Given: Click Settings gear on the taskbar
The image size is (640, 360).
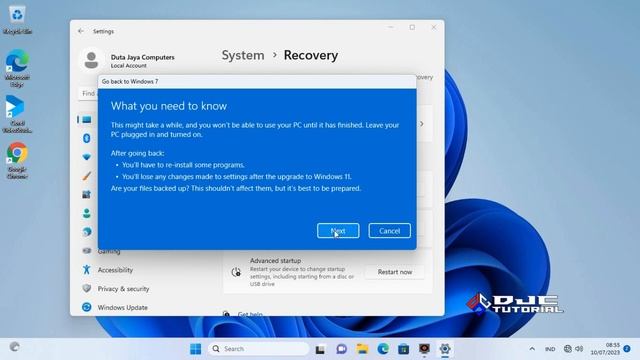Looking at the screenshot, I should tap(445, 349).
